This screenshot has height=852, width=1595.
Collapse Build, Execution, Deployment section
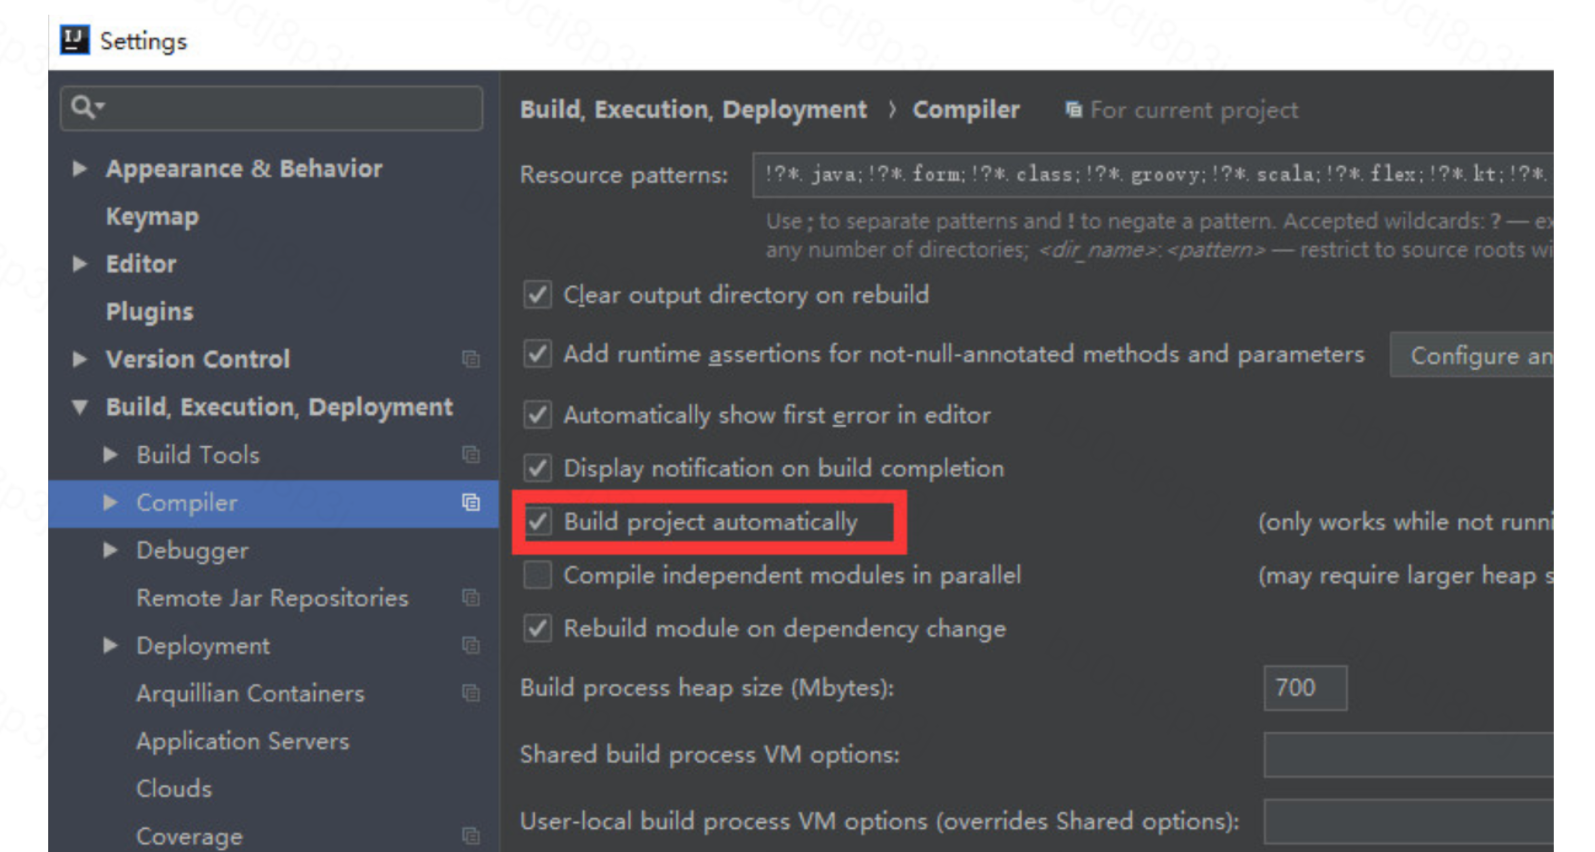point(80,407)
